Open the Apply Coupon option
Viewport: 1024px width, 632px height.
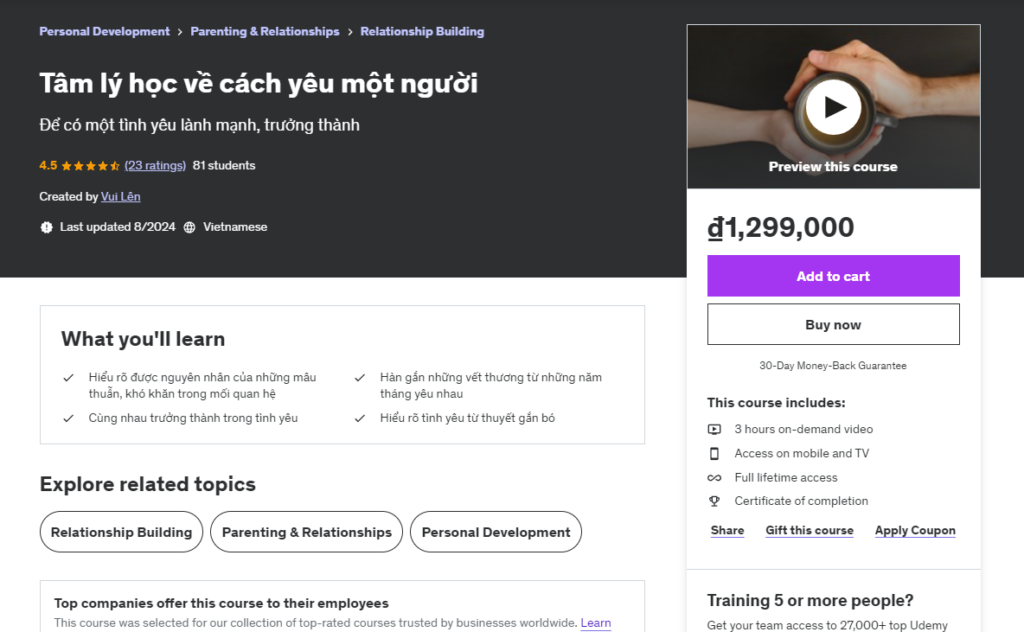click(915, 531)
